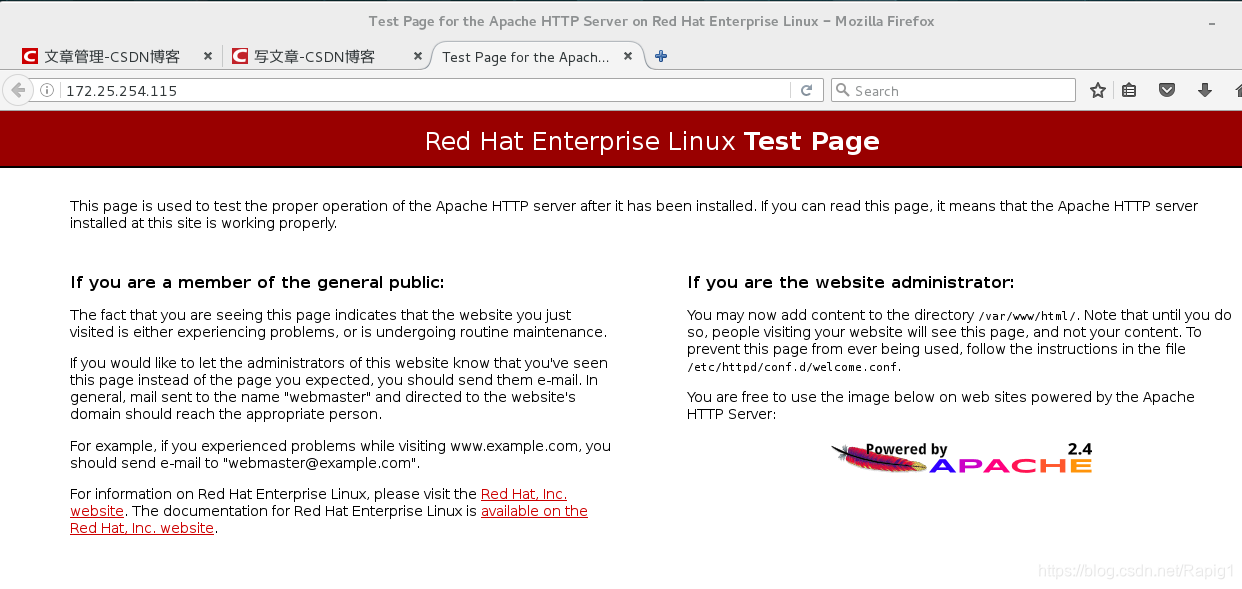Minimize the Firefox window
The image size is (1242, 589).
(x=1212, y=22)
